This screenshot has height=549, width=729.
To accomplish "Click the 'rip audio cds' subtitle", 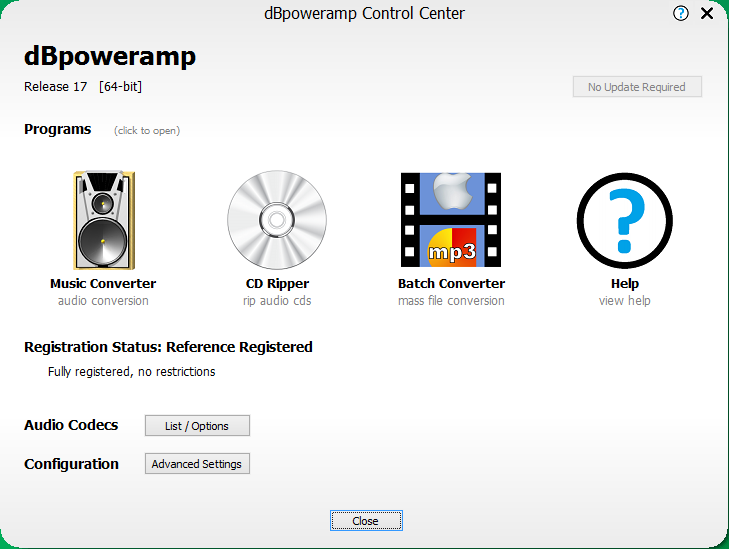I will pos(277,301).
